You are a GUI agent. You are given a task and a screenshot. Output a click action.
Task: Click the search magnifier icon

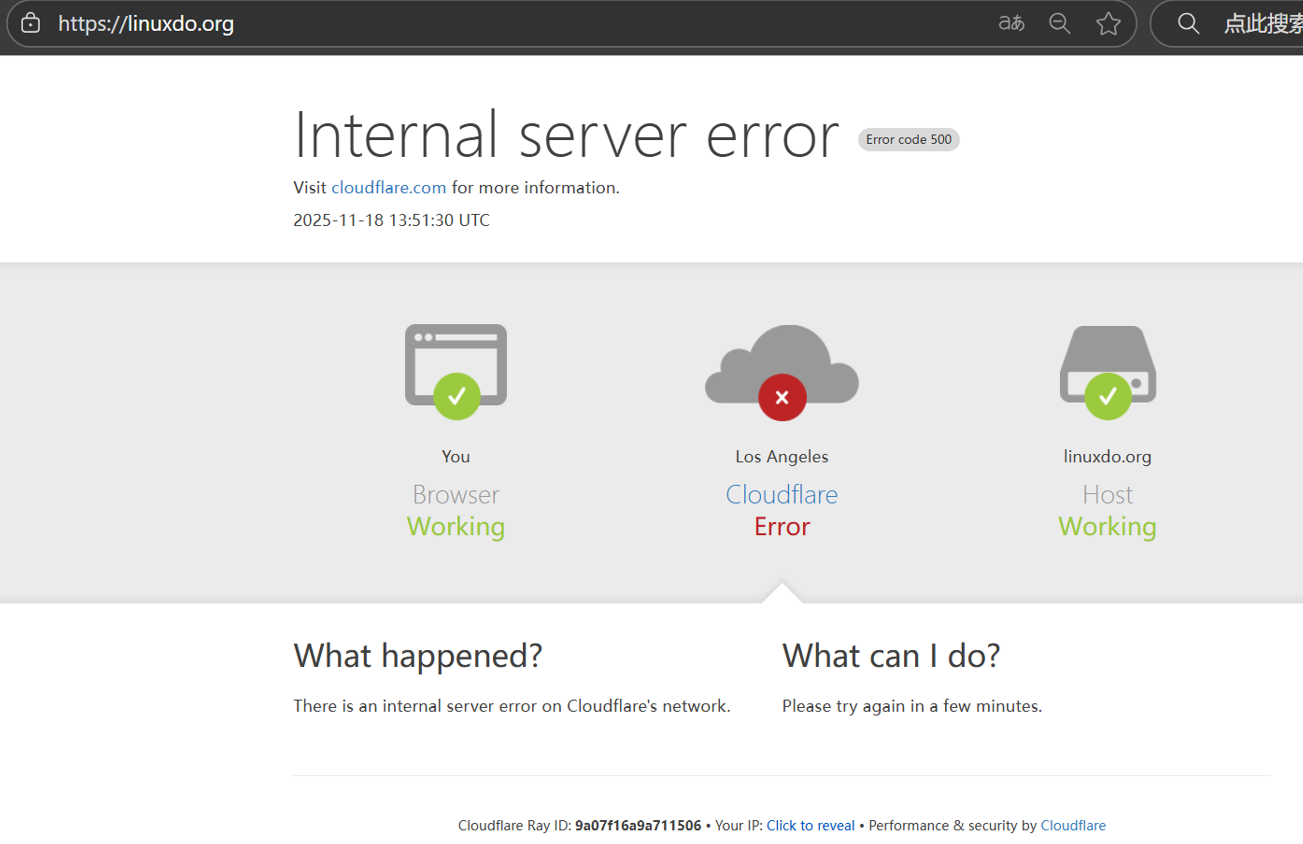tap(1188, 23)
